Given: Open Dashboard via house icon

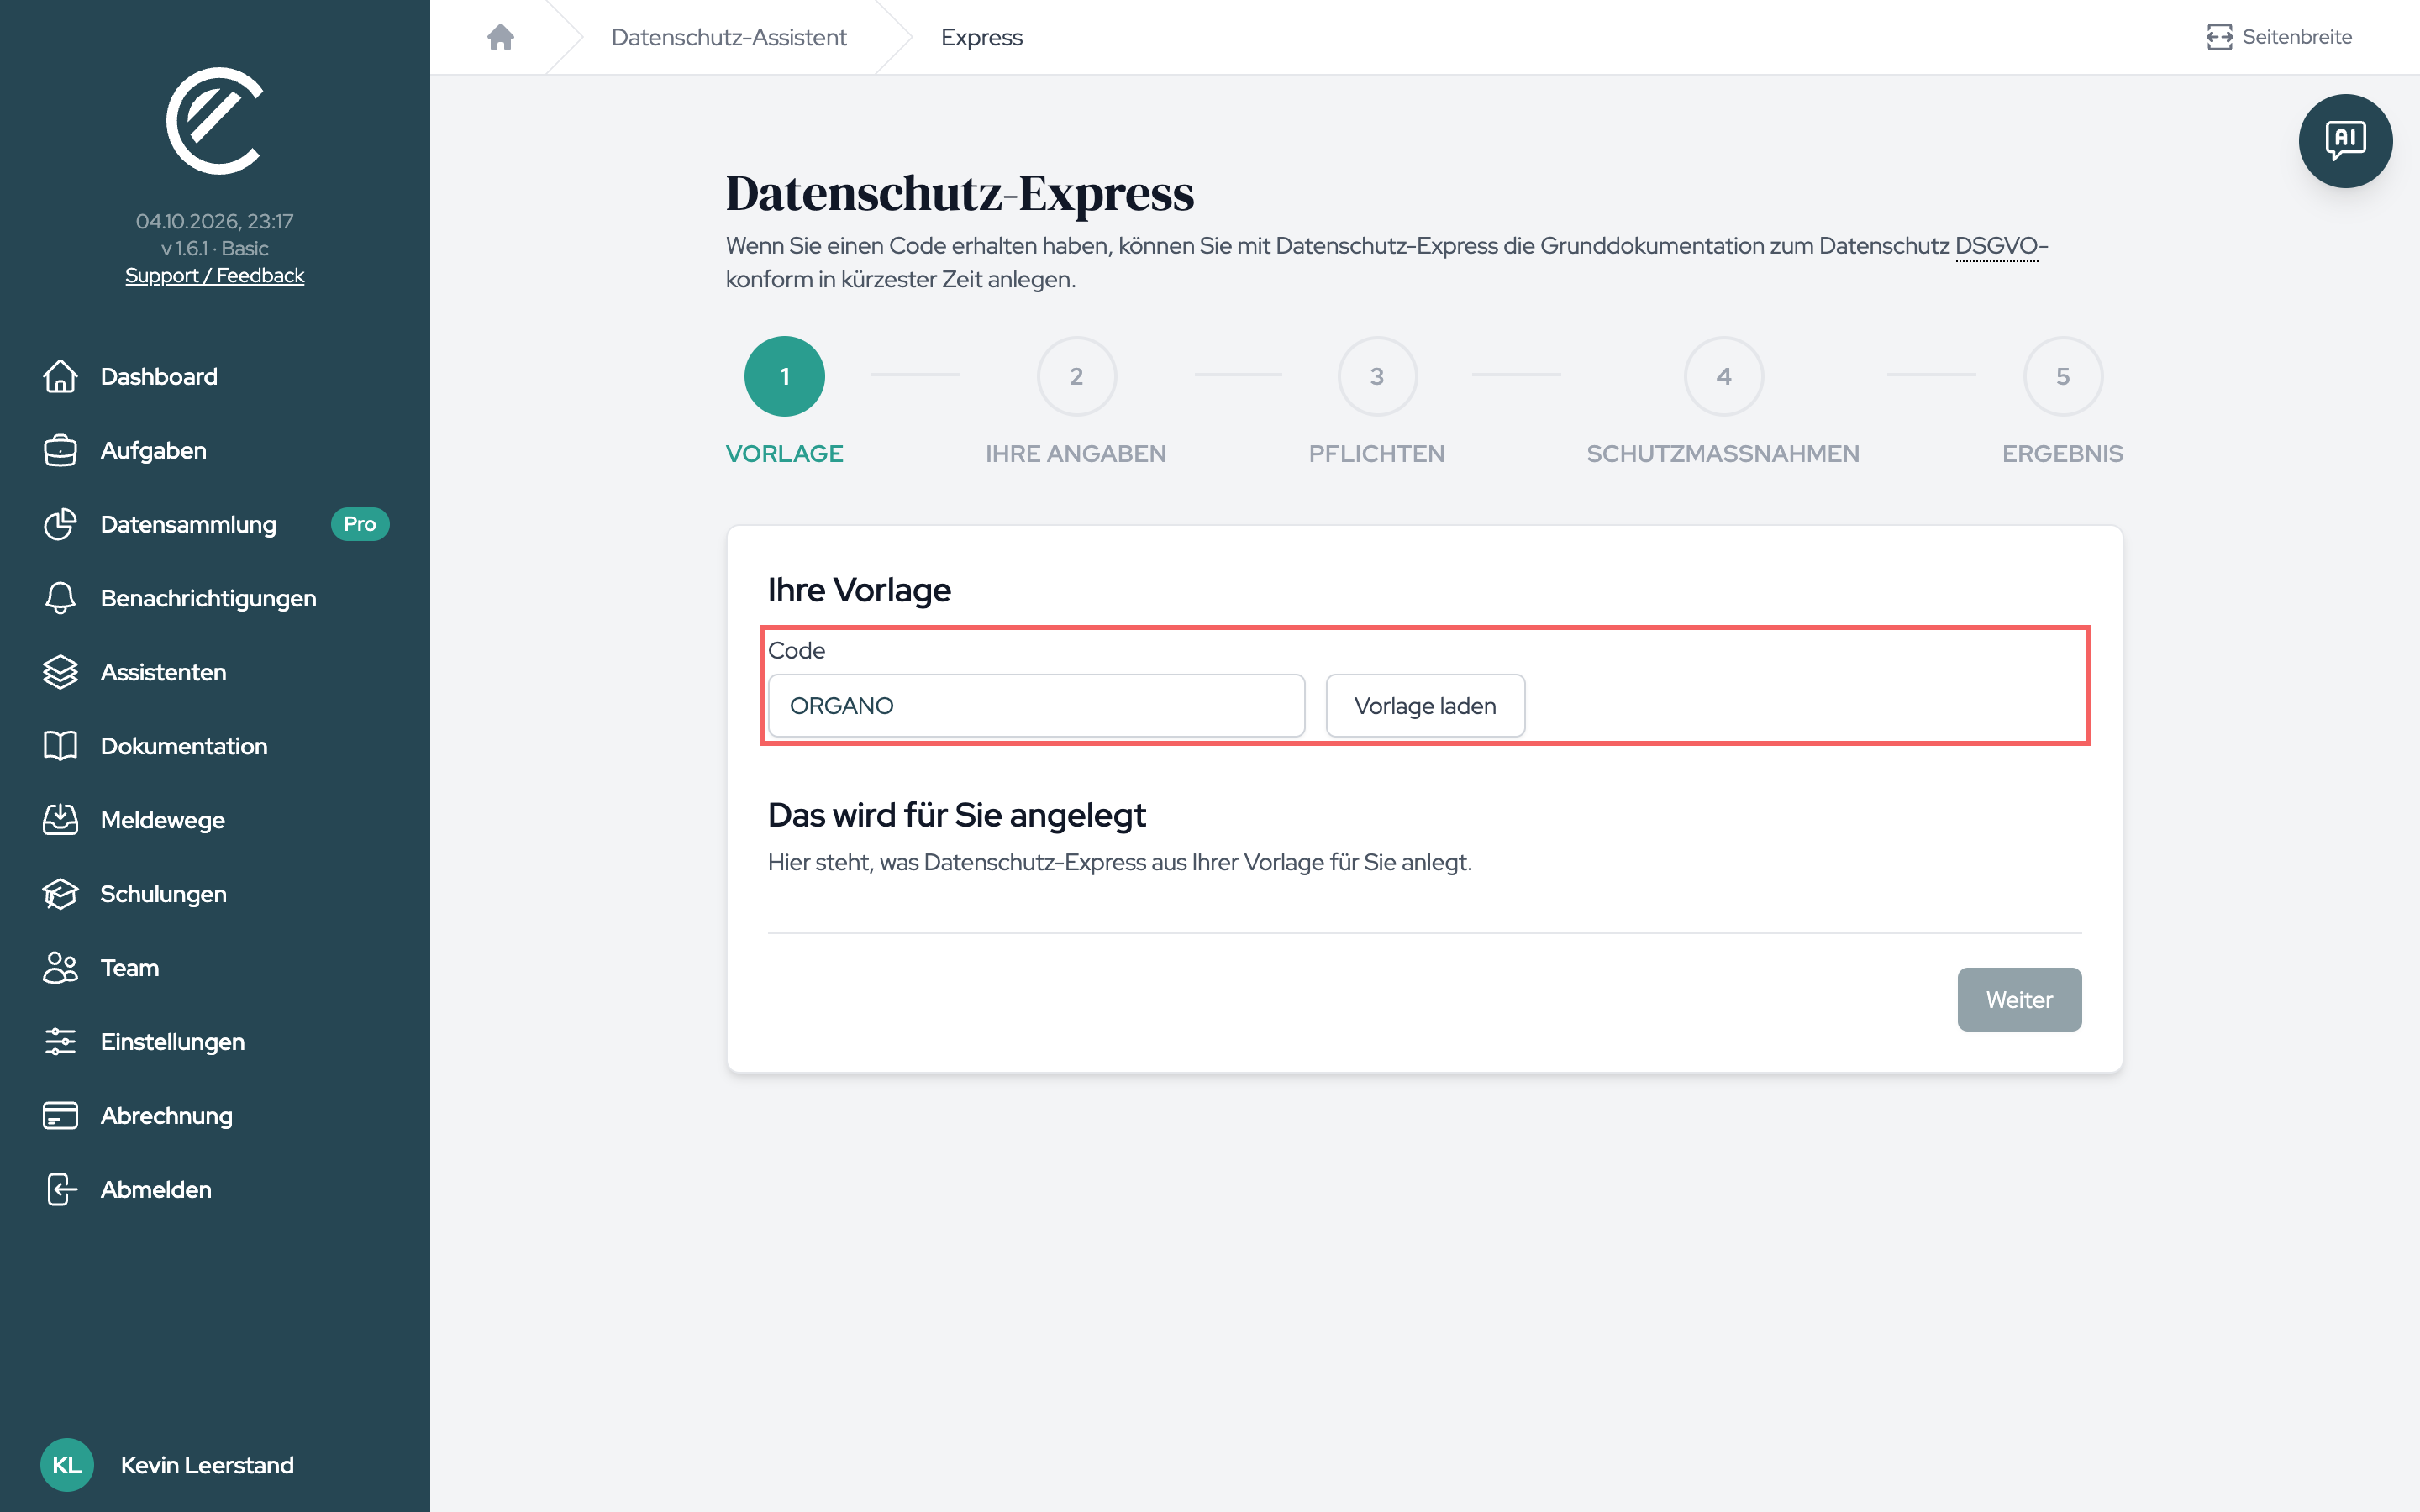Looking at the screenshot, I should [60, 376].
